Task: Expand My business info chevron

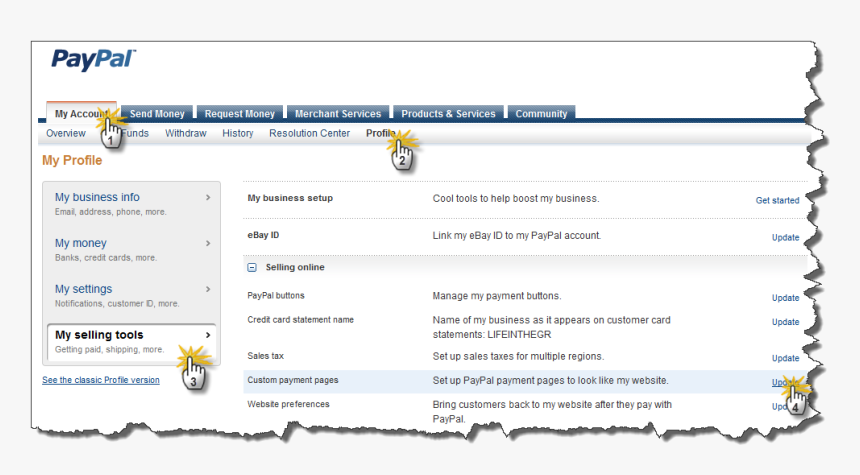Action: tap(208, 197)
